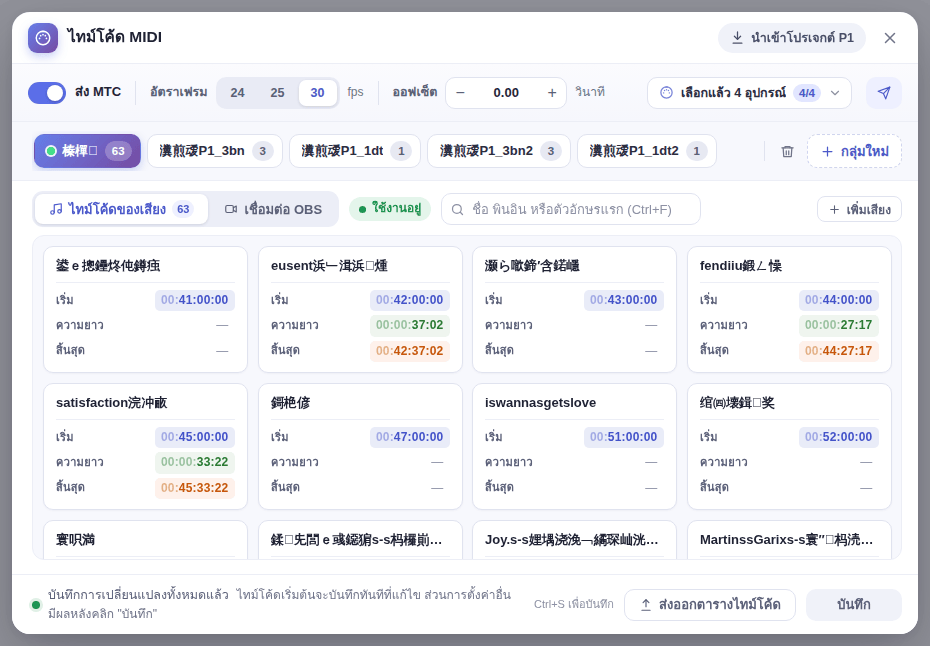Viewport: 930px width, 646px height.
Task: Click the Ctrl+S เพื่อบันทึก hint text
Action: tap(574, 604)
